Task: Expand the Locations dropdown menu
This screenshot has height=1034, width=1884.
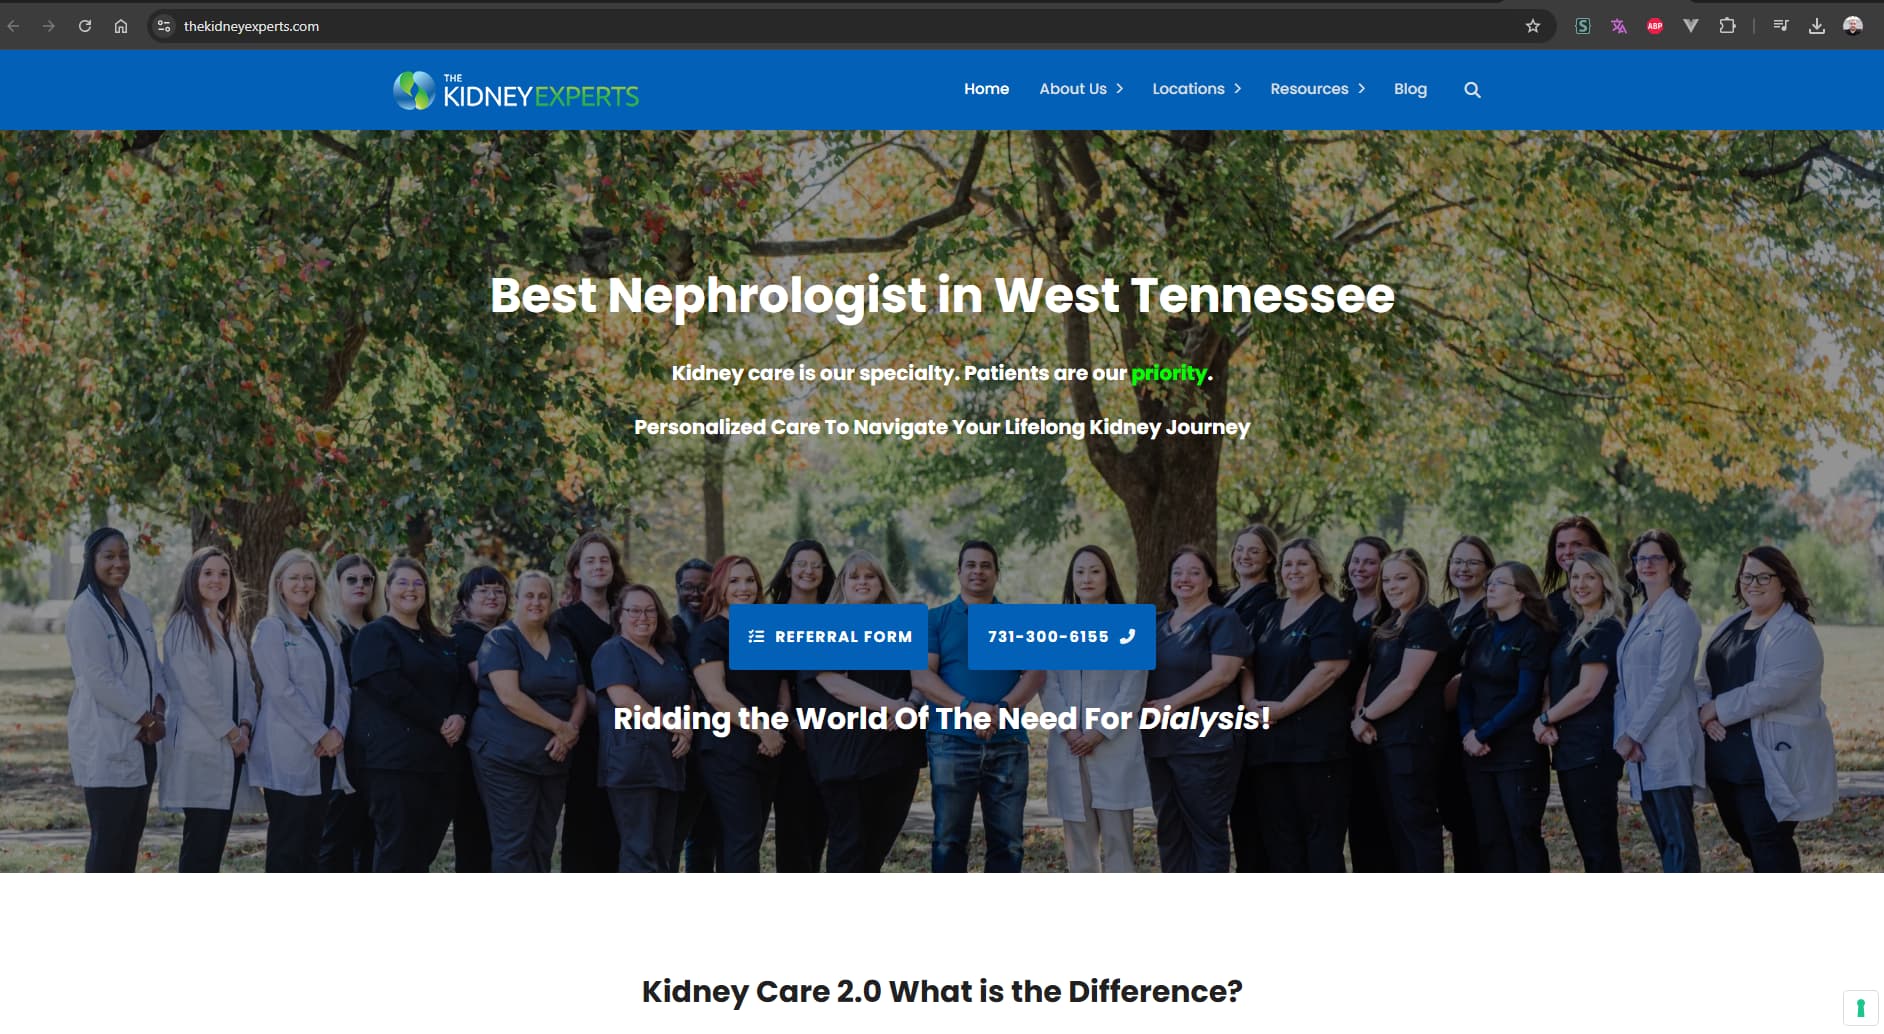Action: (x=1197, y=89)
